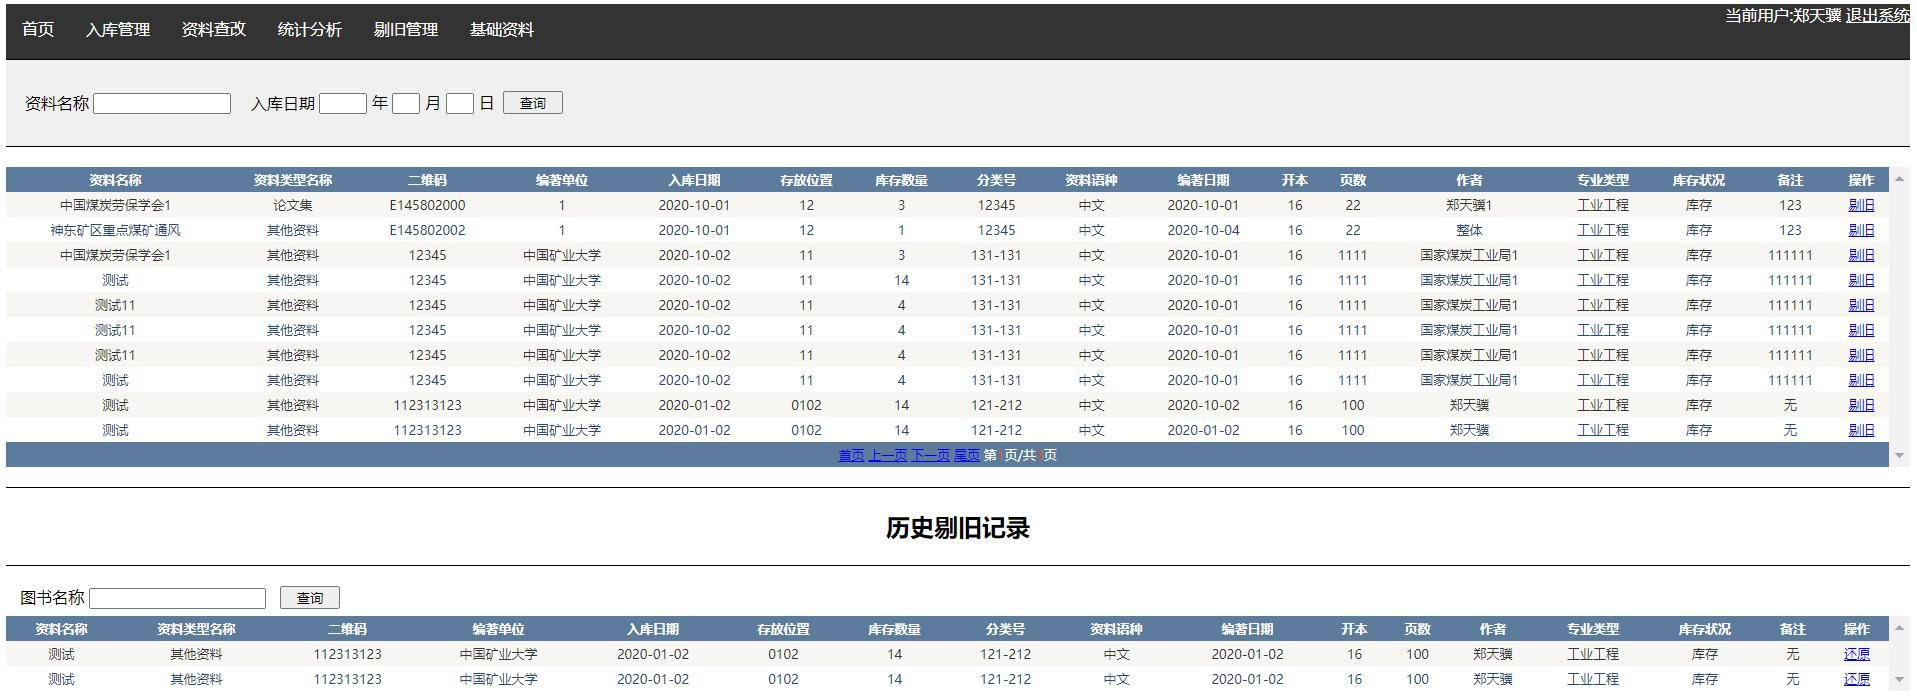The image size is (1917, 696).
Task: Log out via the 退出系统 link
Action: click(x=1876, y=16)
